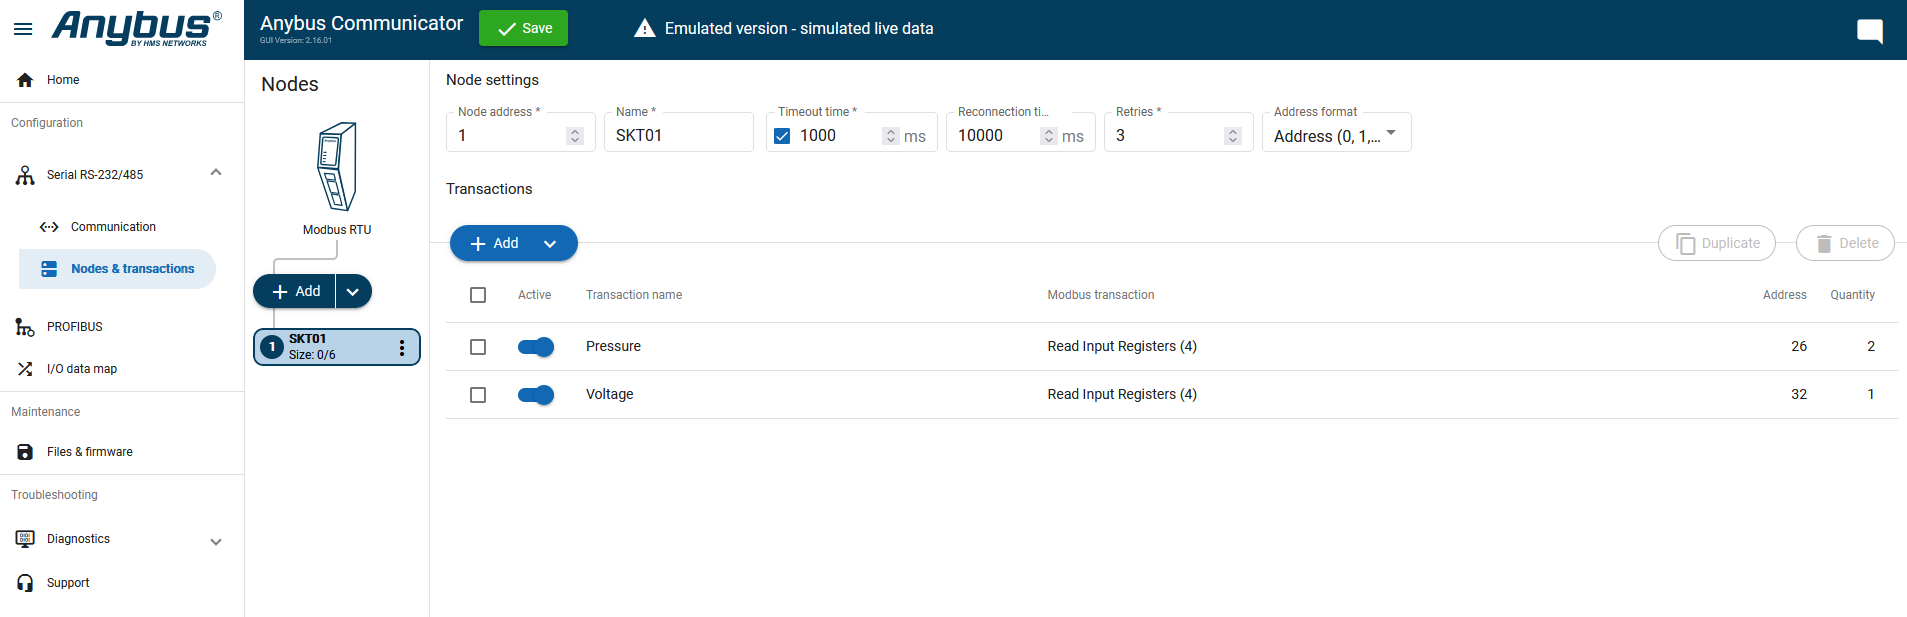Open the SKT01 node three-dot menu

point(402,347)
